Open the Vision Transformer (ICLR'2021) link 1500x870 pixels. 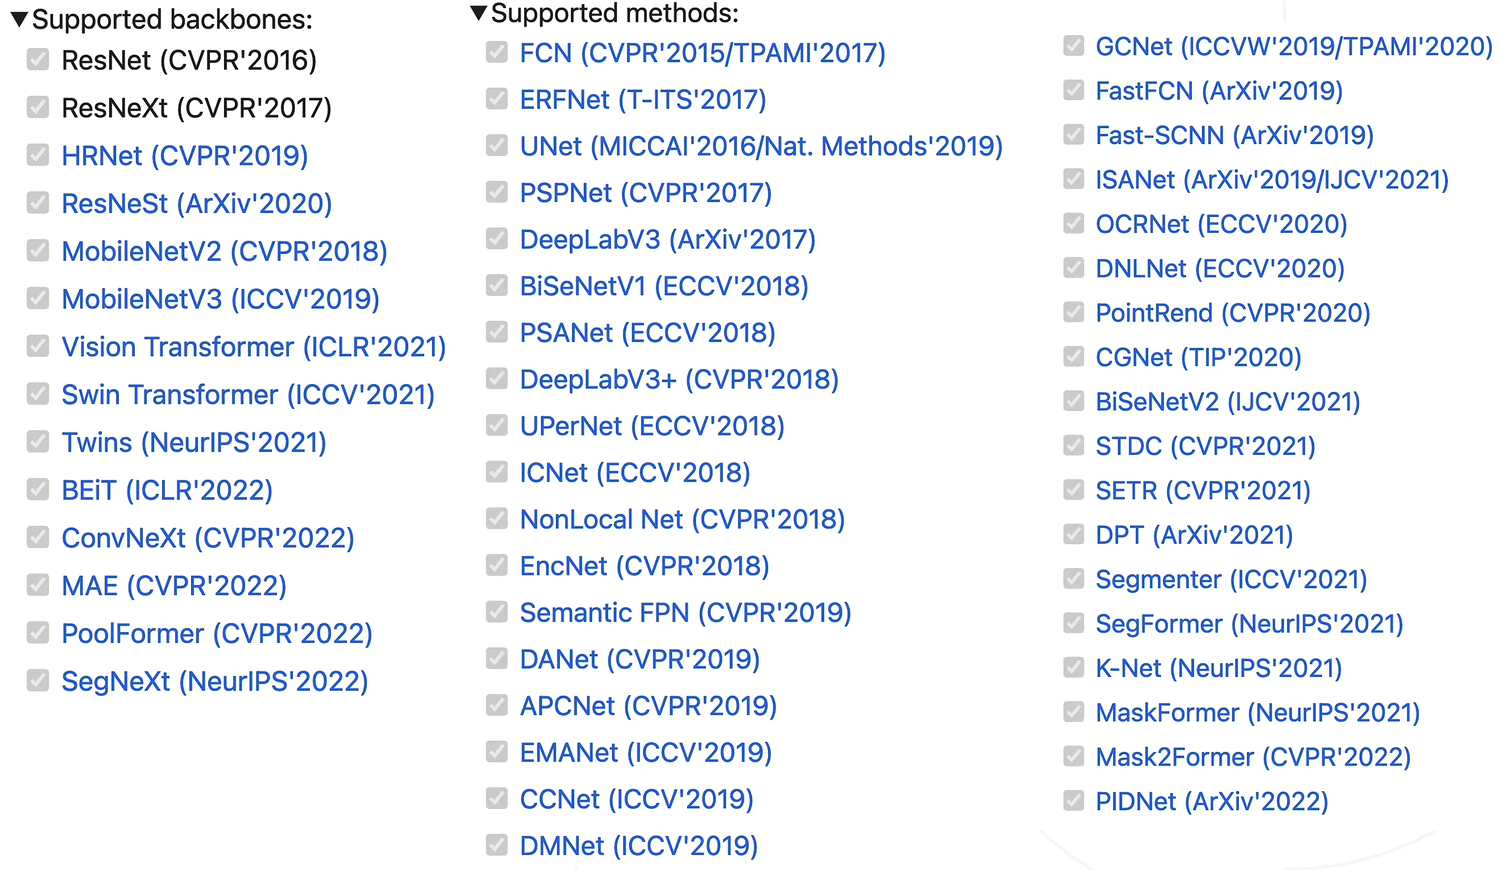[x=254, y=347]
